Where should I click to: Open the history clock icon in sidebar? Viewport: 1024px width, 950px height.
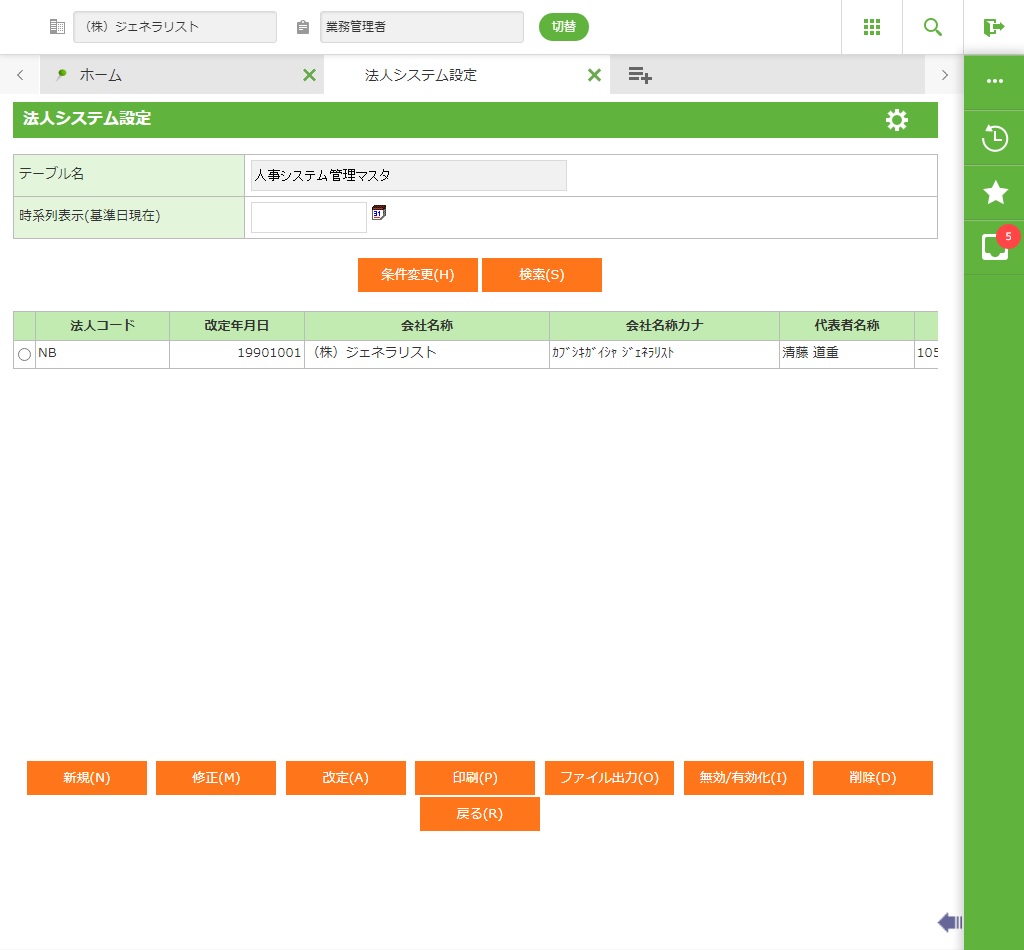tap(994, 138)
